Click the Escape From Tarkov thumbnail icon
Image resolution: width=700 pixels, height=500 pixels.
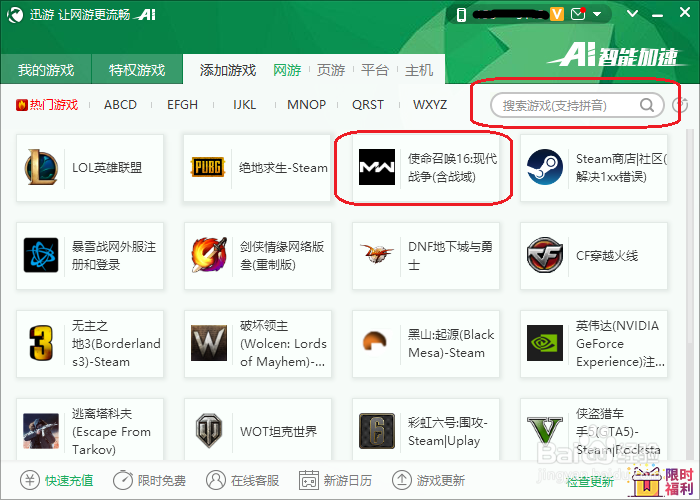pos(41,431)
